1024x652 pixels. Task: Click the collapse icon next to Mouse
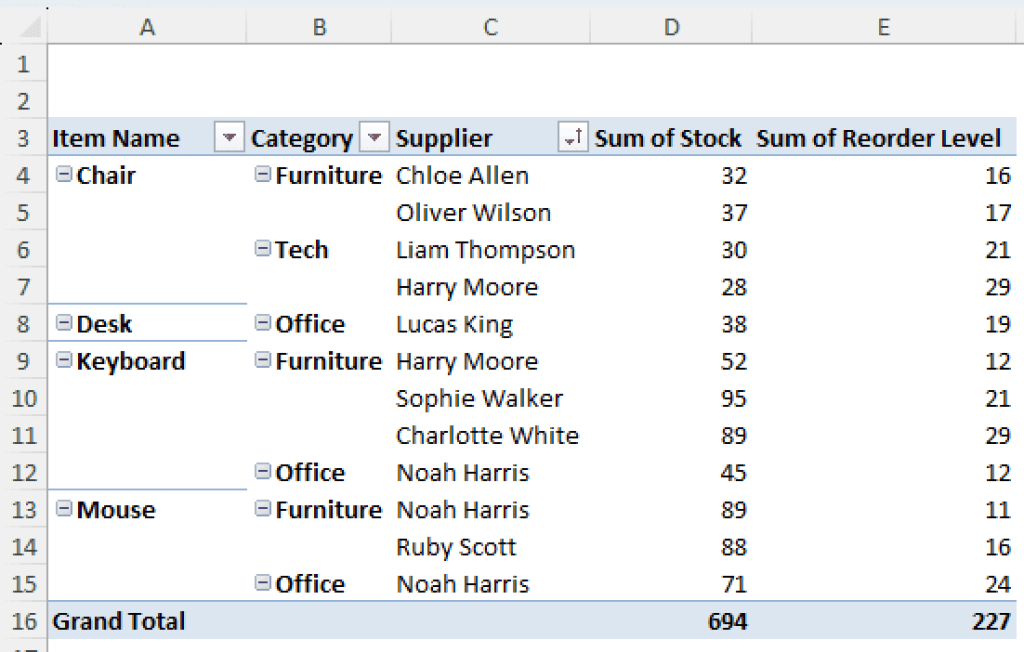[63, 510]
